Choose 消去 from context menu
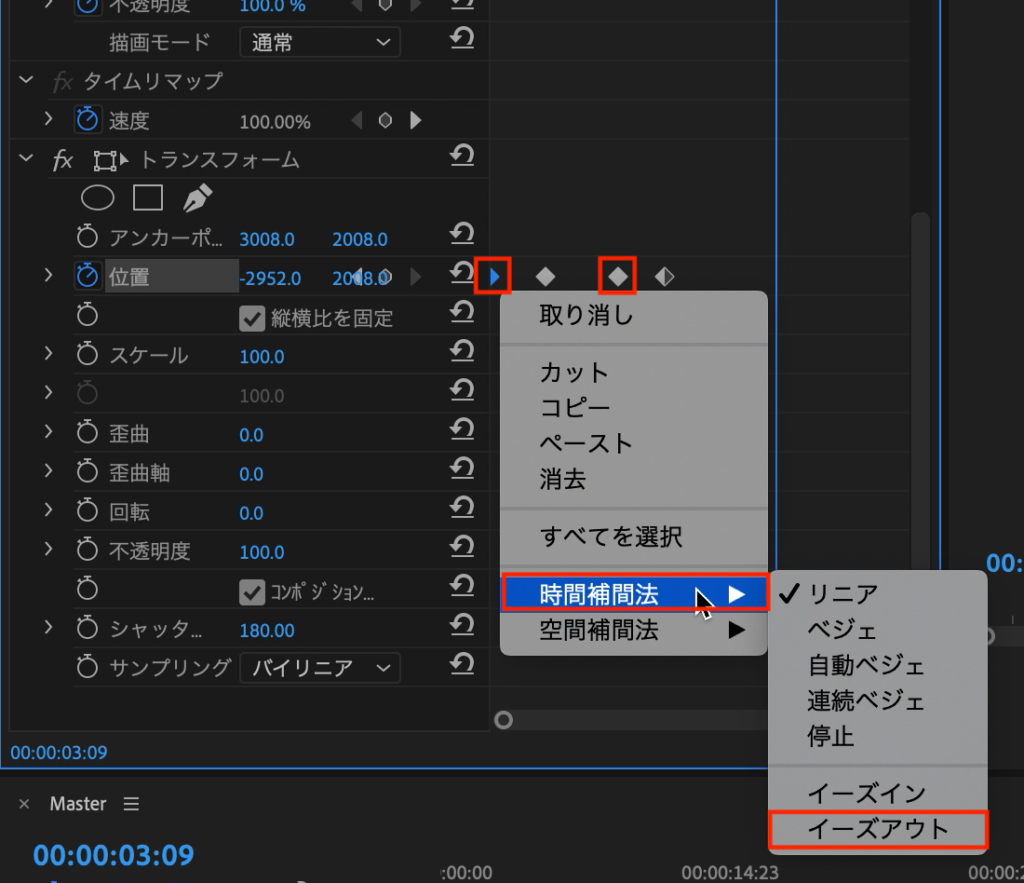Viewport: 1024px width, 883px height. pyautogui.click(x=633, y=479)
